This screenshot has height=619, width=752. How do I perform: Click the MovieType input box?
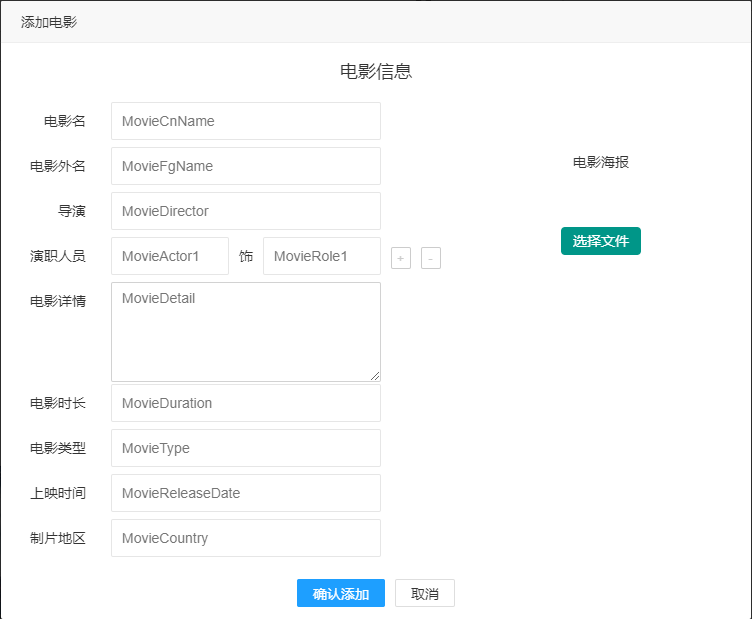(246, 448)
